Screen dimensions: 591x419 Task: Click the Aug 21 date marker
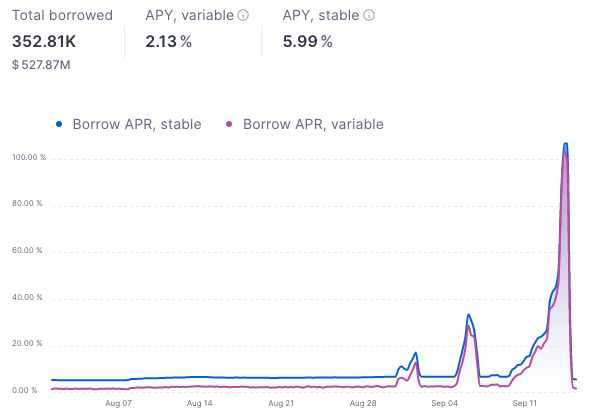281,403
